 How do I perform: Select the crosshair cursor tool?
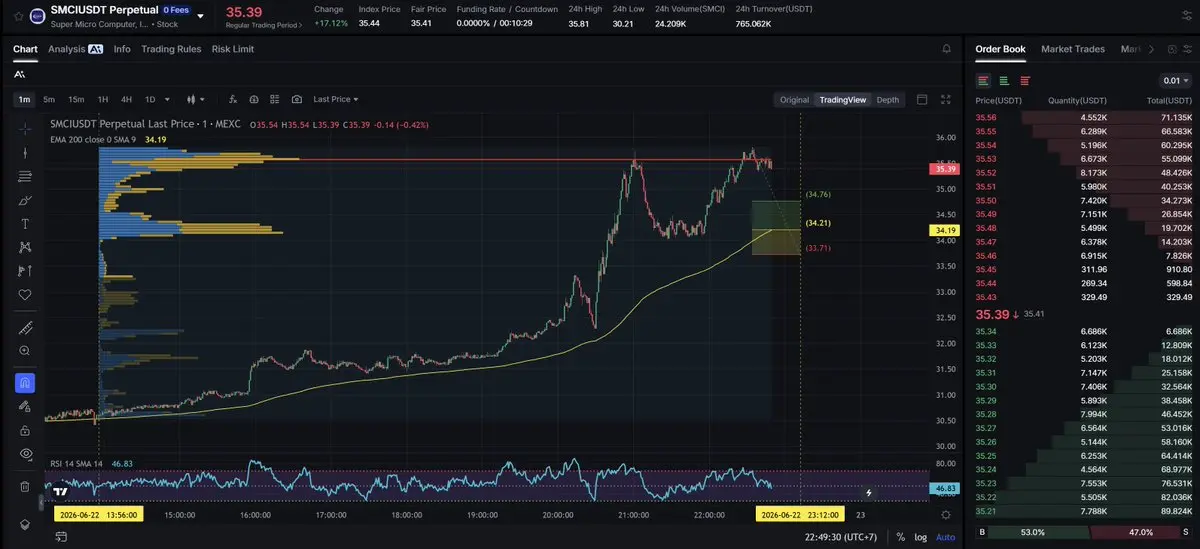click(25, 129)
